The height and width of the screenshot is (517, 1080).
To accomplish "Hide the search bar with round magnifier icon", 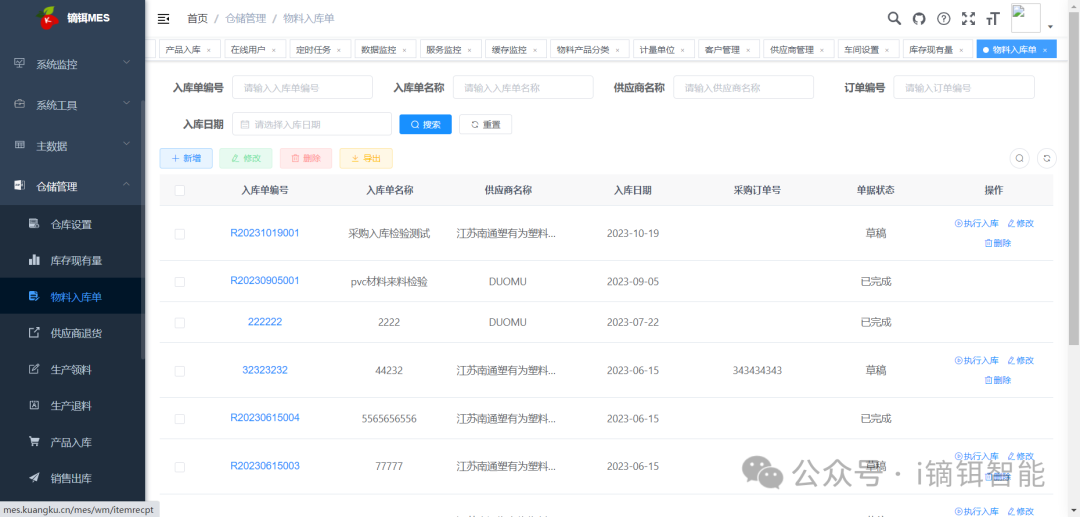I will pos(1019,158).
